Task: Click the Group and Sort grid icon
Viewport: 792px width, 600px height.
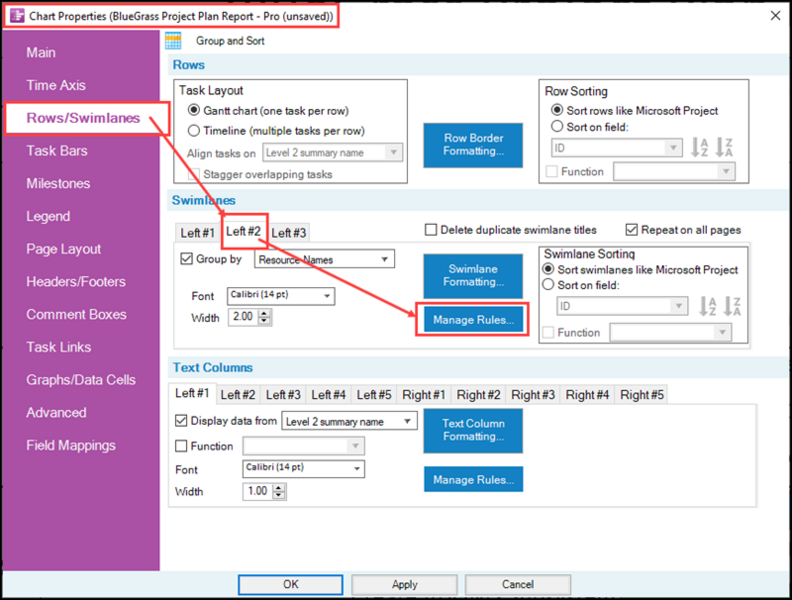Action: [x=173, y=40]
